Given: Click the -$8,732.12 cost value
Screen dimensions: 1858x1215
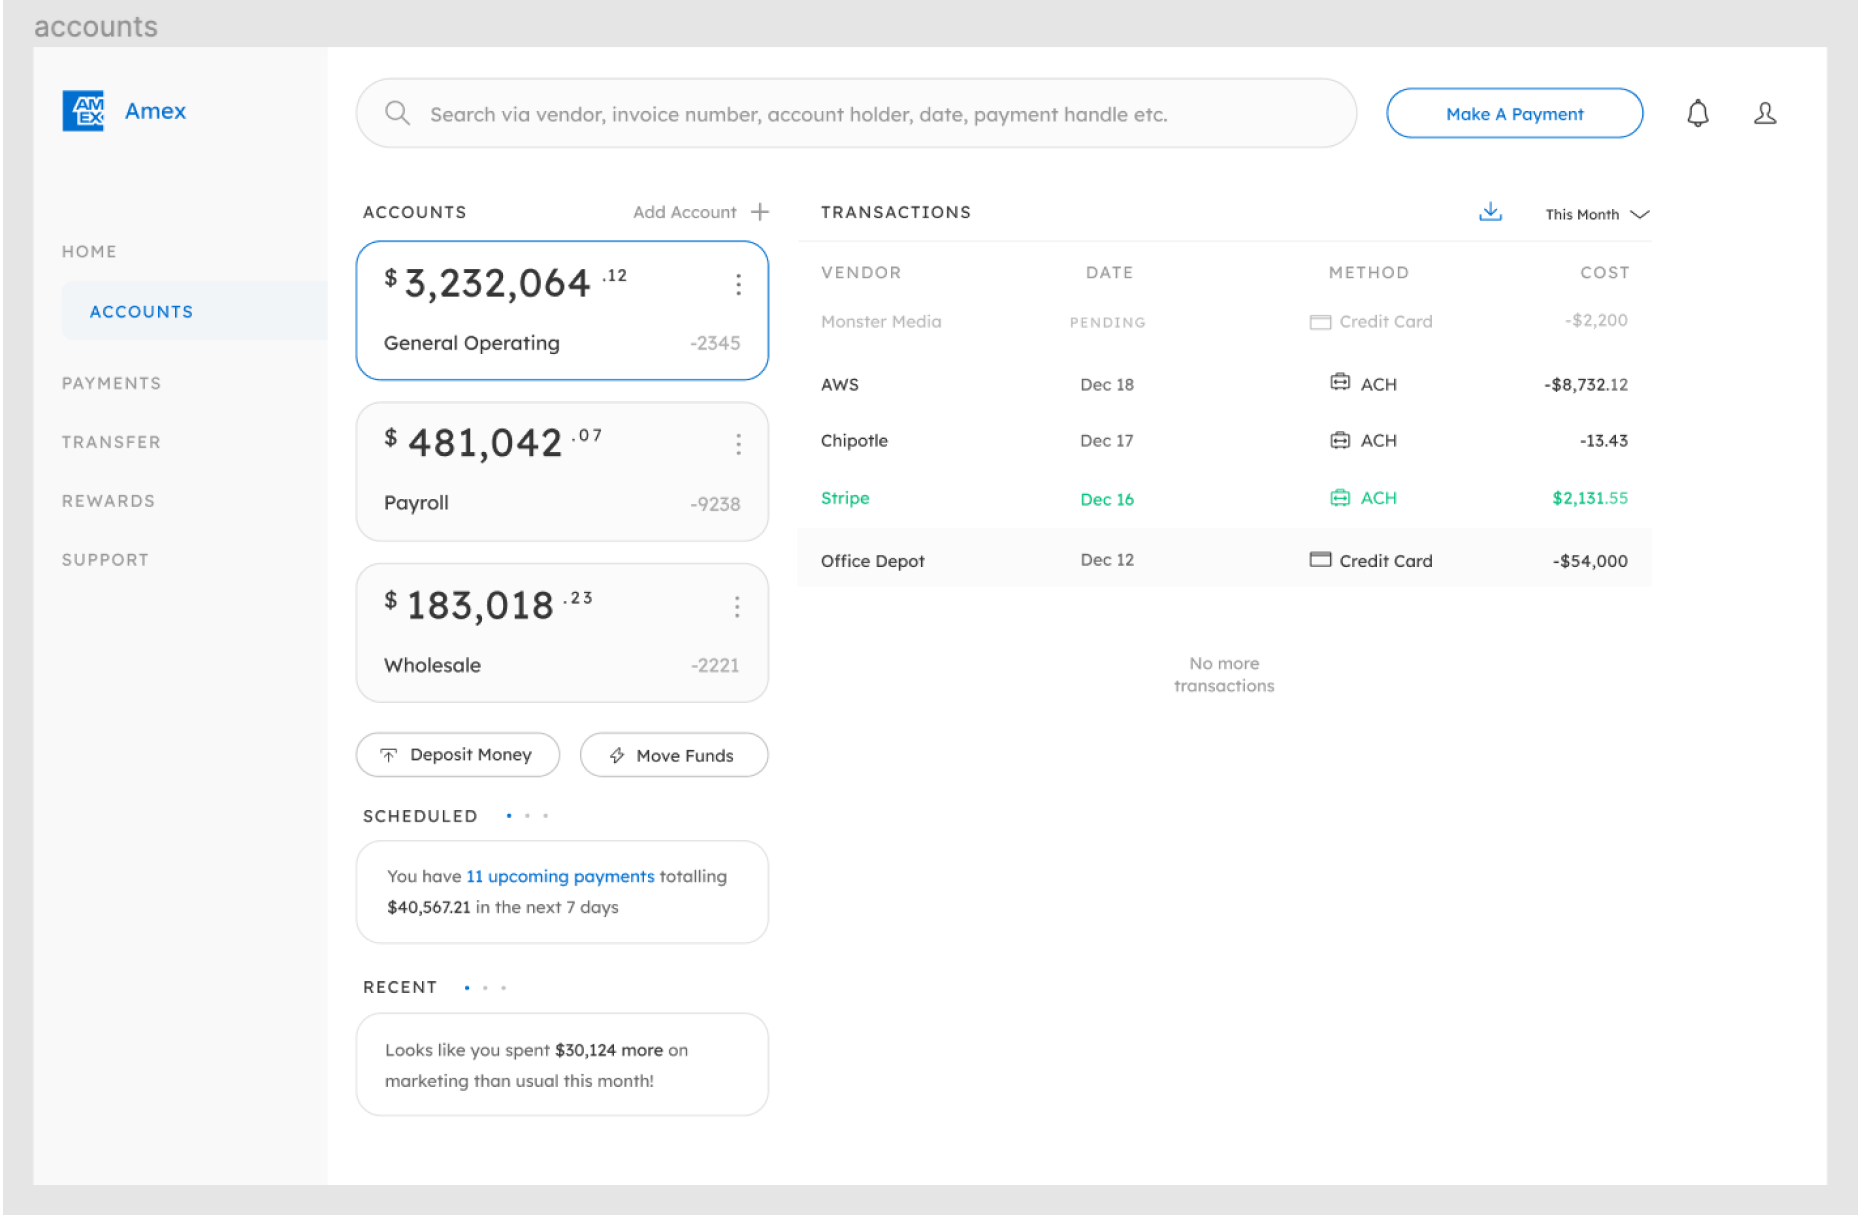Looking at the screenshot, I should click(1586, 384).
